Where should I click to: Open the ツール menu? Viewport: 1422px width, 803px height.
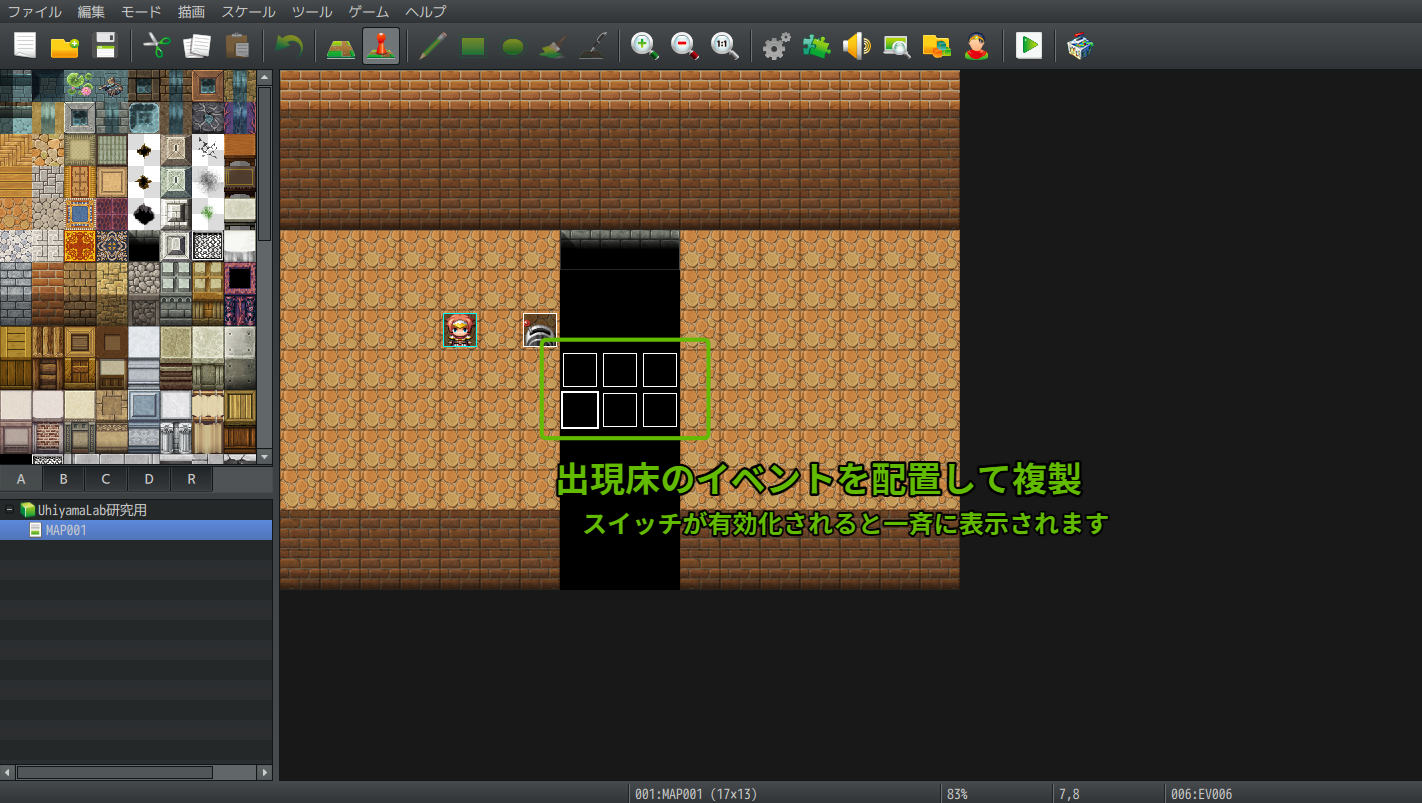coord(312,12)
